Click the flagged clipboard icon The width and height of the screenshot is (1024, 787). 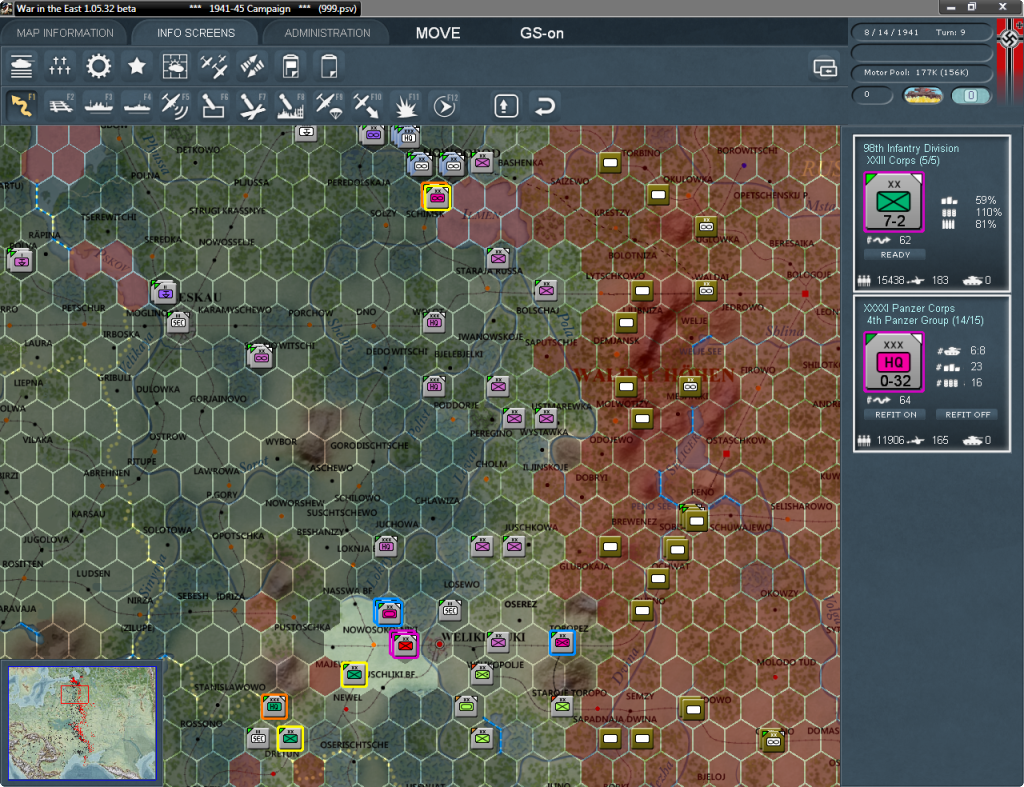291,66
